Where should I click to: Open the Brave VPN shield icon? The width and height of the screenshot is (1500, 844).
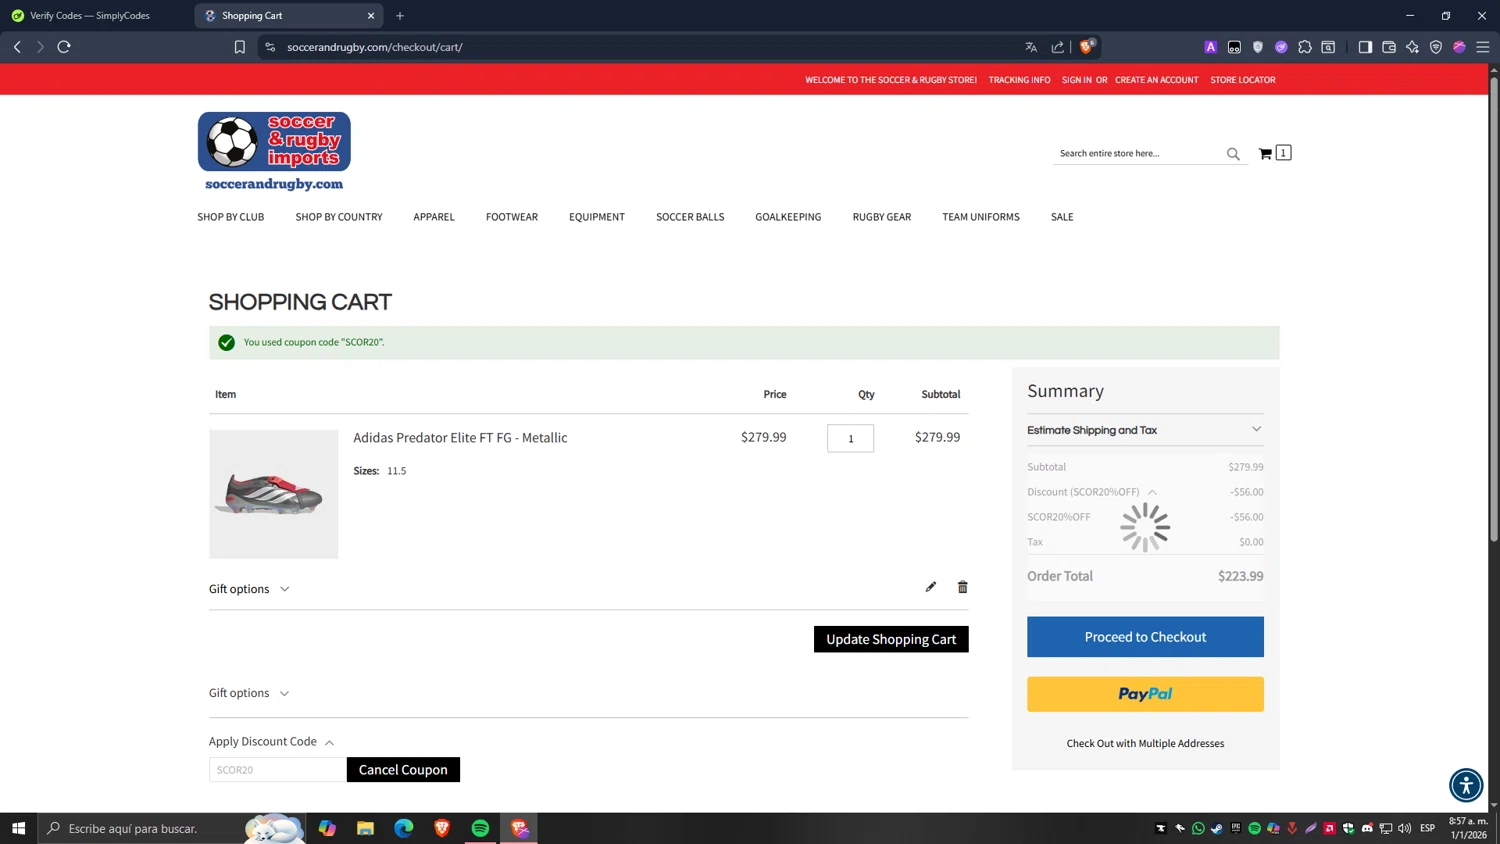(x=1436, y=47)
